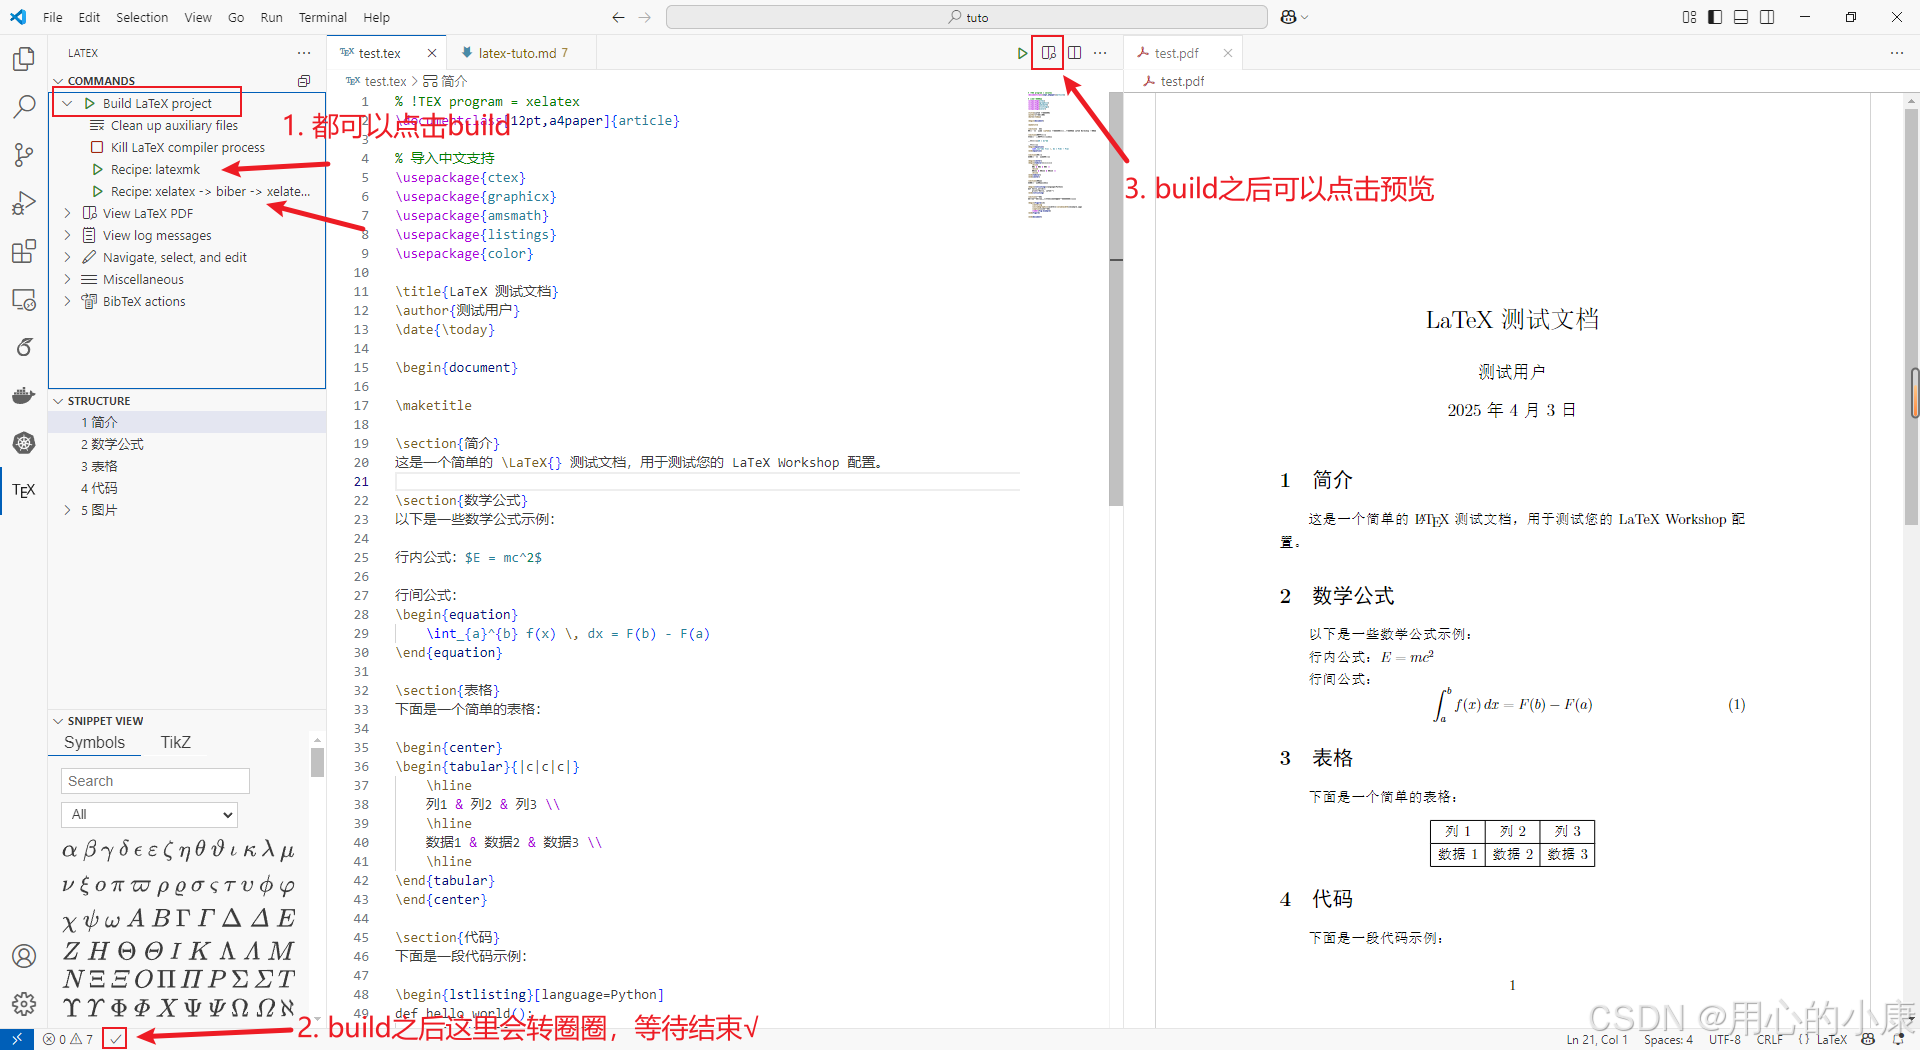
Task: Toggle Secondary Side Bar visibility
Action: pyautogui.click(x=1767, y=17)
